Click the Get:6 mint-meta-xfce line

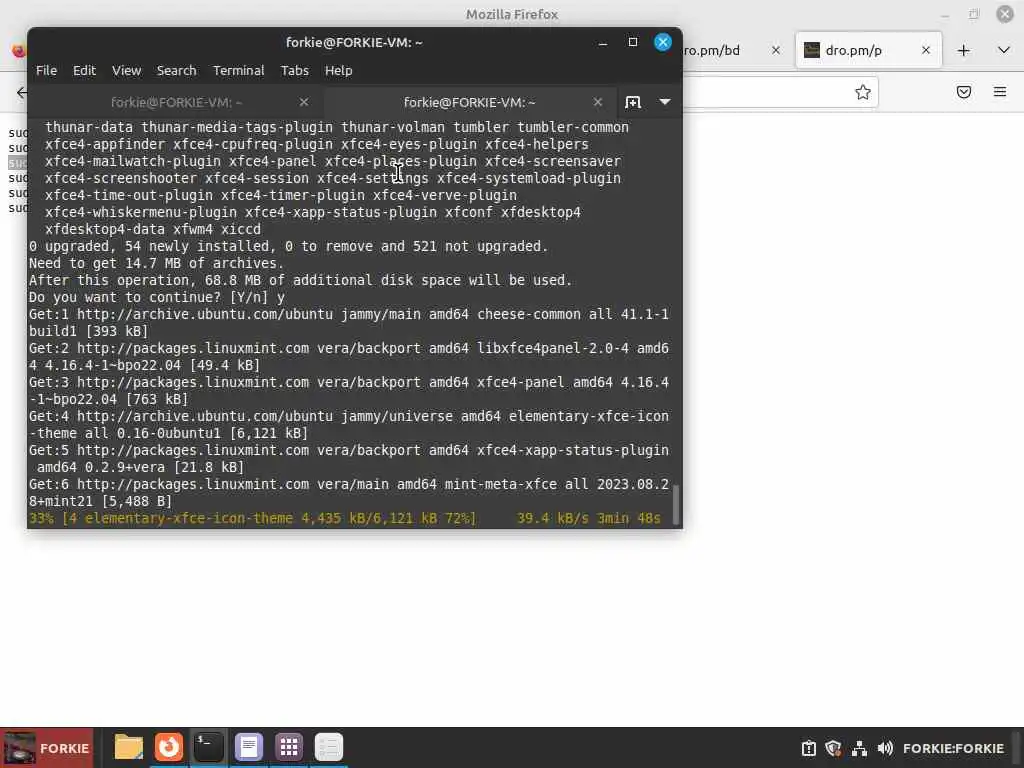point(349,493)
